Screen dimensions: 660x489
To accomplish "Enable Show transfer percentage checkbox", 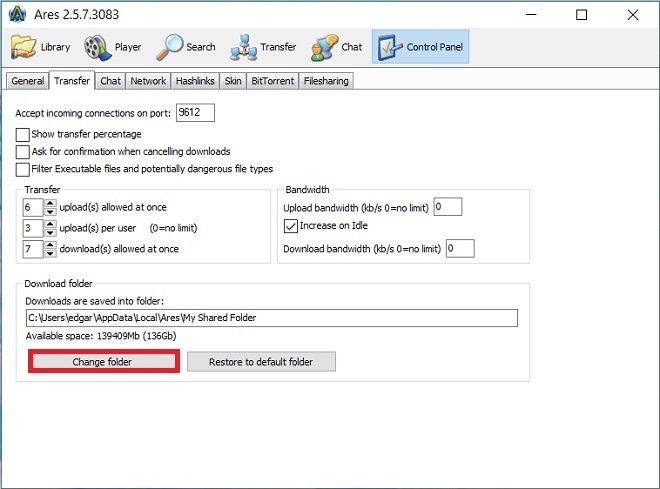I will [22, 135].
